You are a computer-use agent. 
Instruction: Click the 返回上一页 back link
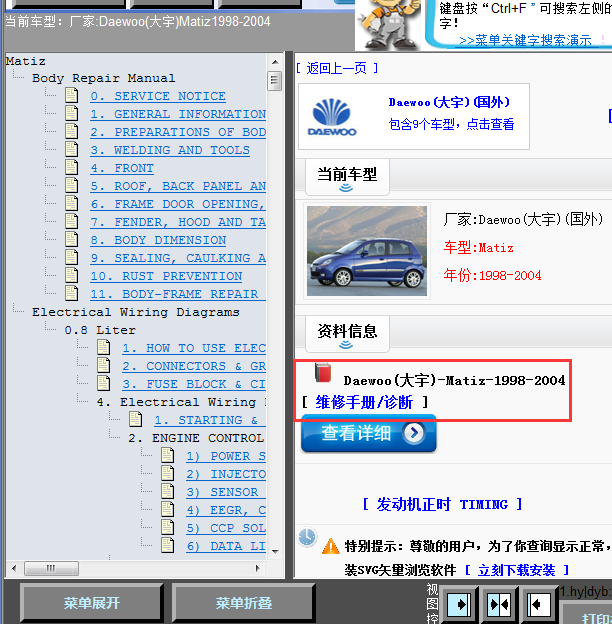click(337, 68)
